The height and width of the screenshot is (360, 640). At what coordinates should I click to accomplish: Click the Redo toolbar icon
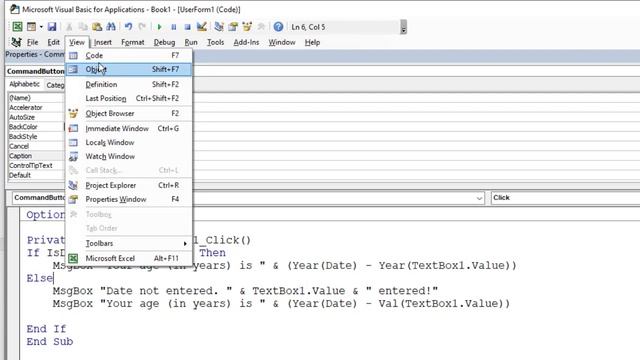point(142,27)
